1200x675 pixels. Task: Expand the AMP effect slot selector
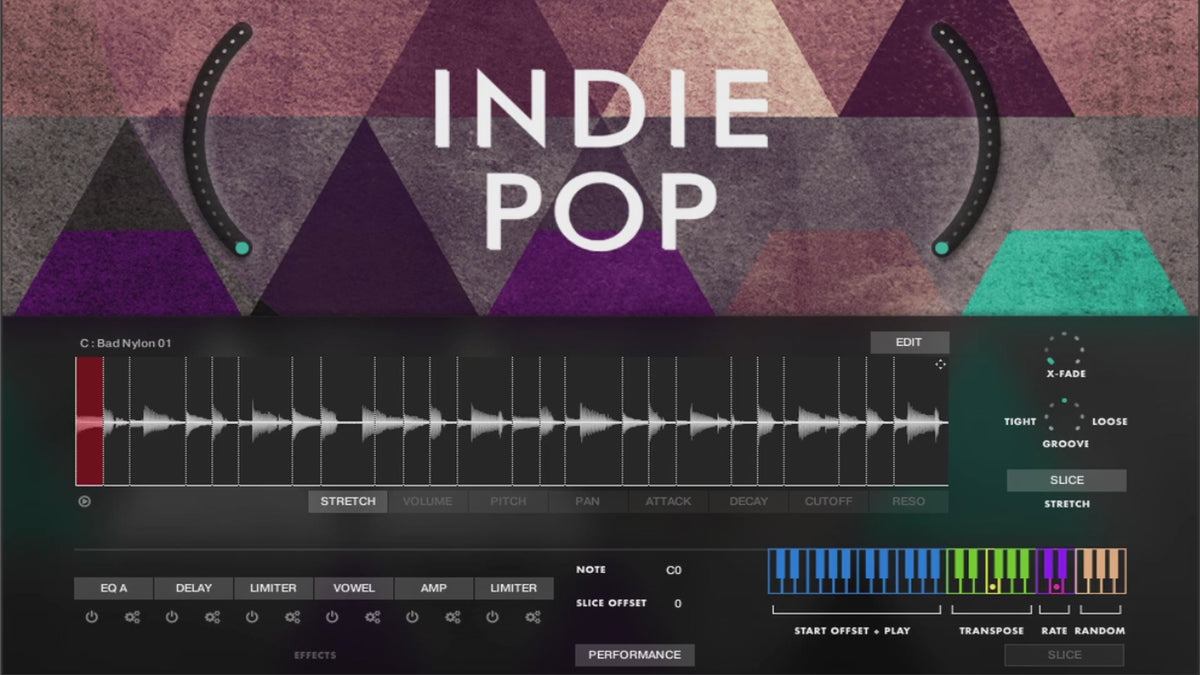[433, 589]
